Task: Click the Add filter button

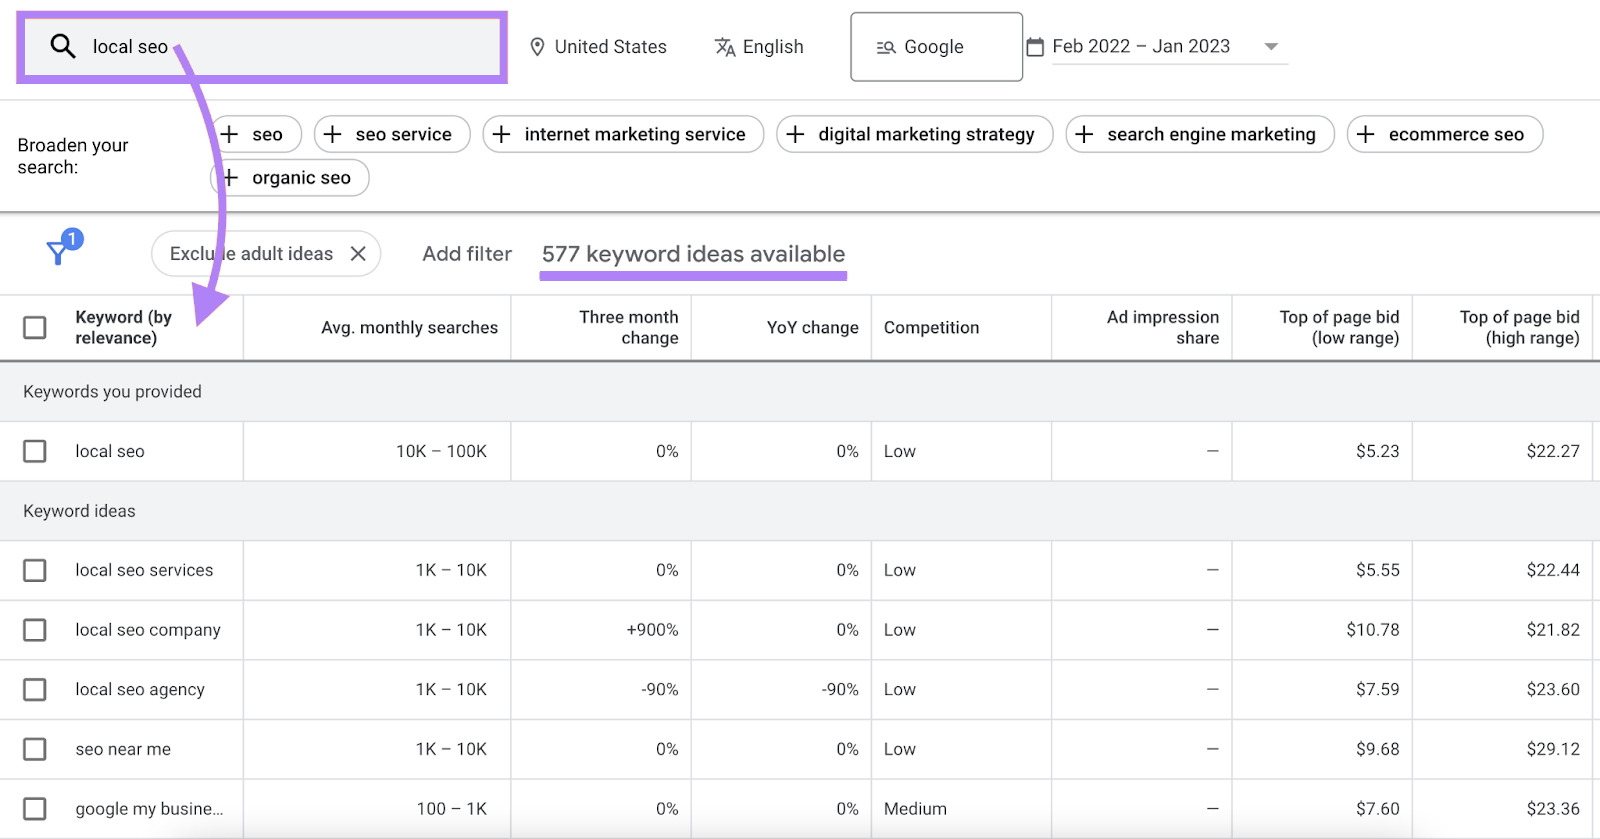Action: [467, 254]
